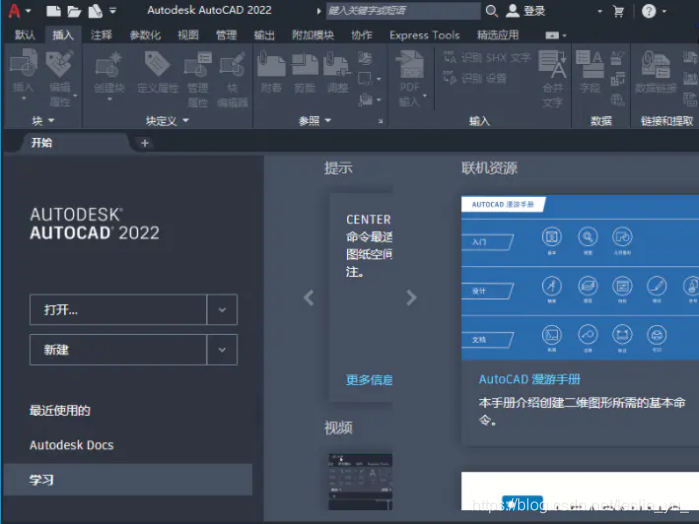This screenshot has height=524, width=699.
Task: Click the 合并文字 combine text icon
Action: tap(552, 73)
